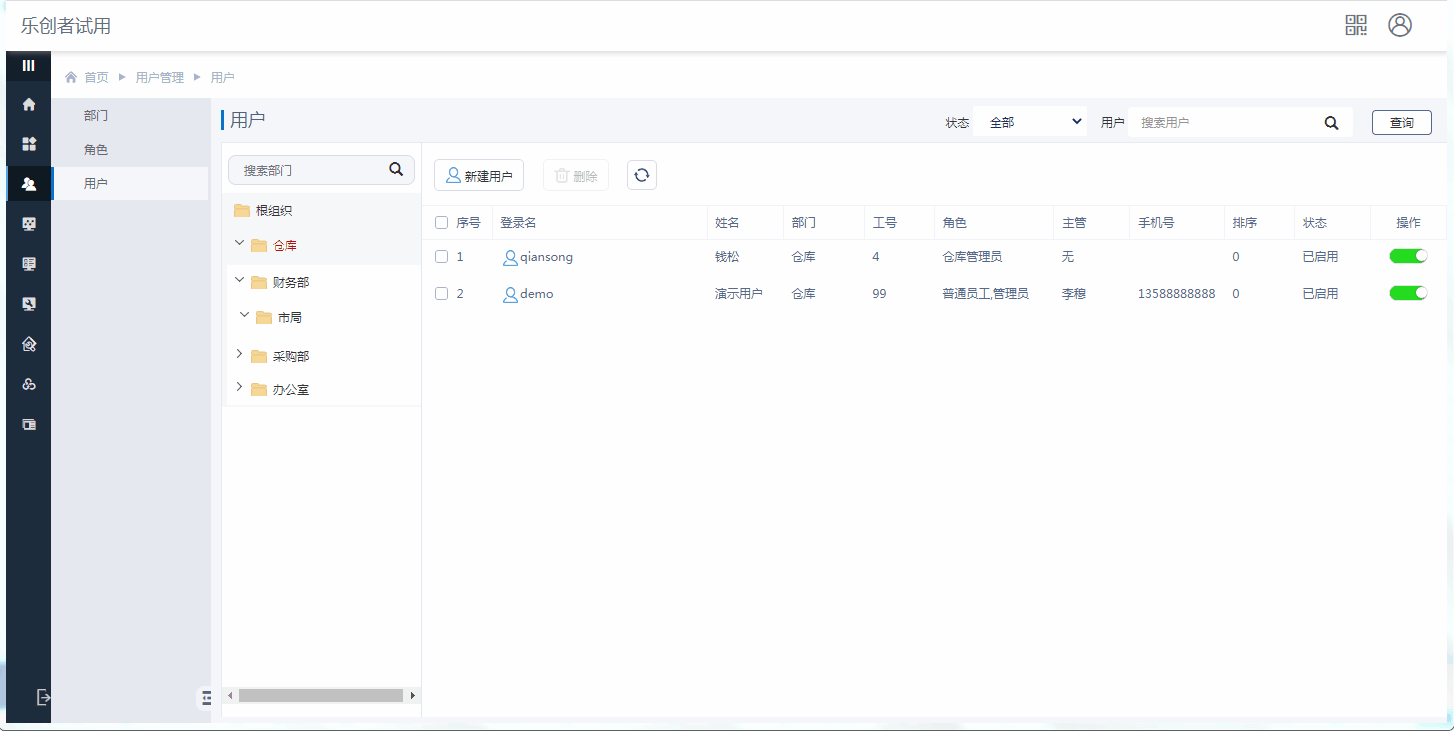Expand the 采购部 tree node arrow
Image resolution: width=1454 pixels, height=731 pixels.
[x=239, y=354]
